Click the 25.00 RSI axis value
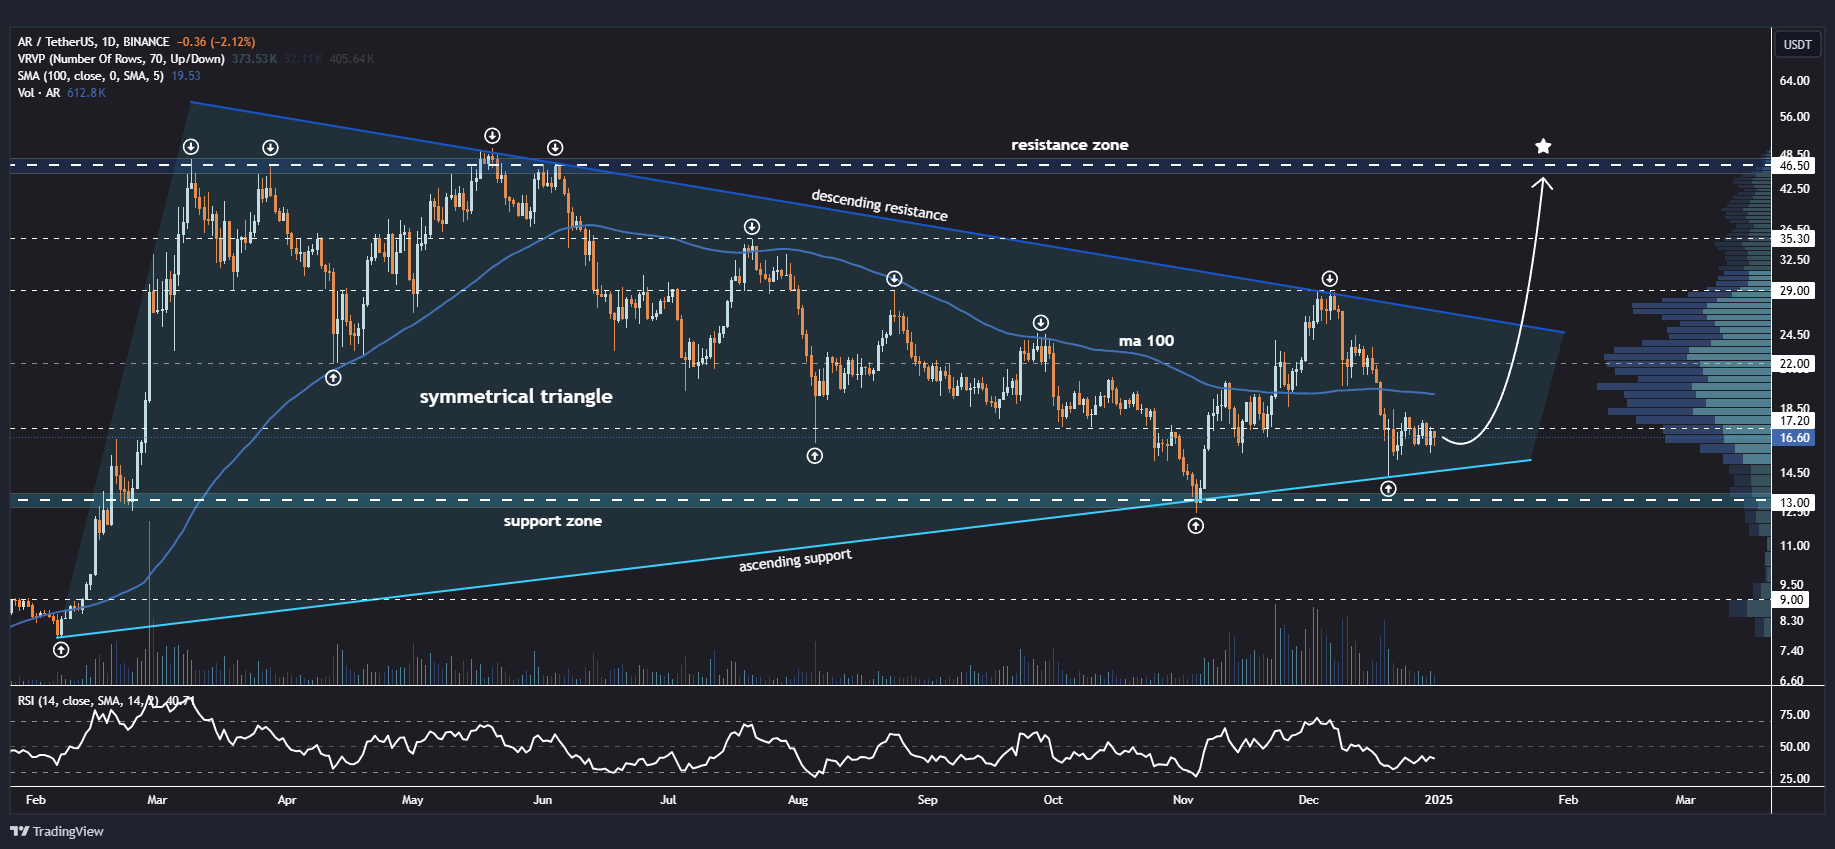 (1795, 779)
